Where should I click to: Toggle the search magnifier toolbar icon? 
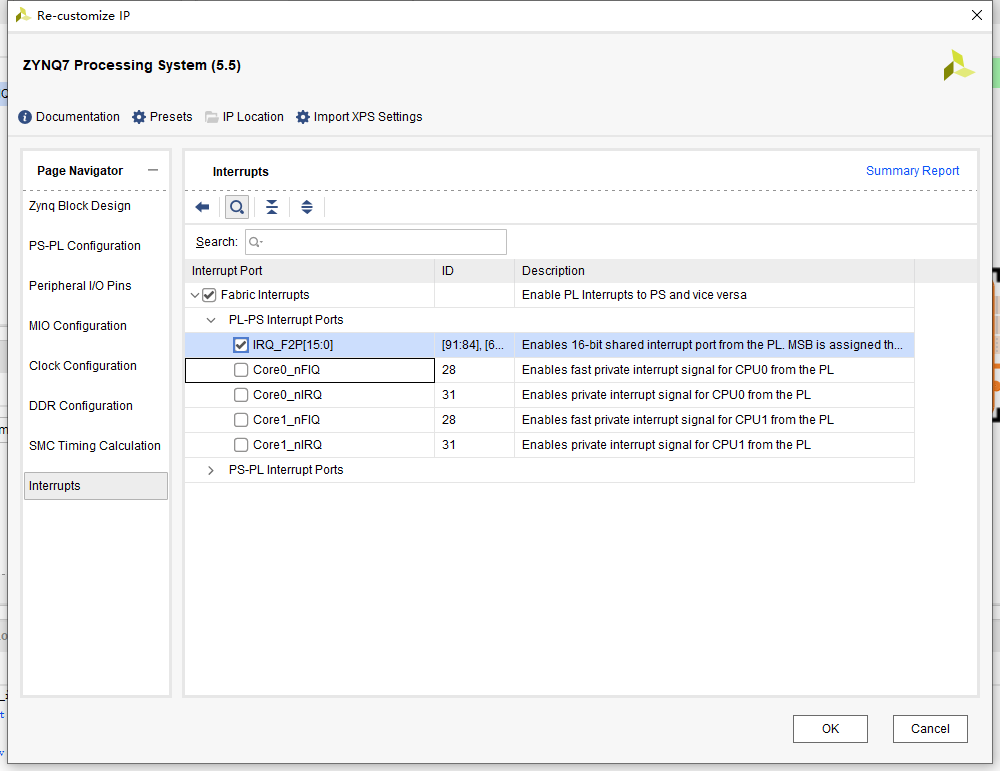pyautogui.click(x=237, y=207)
